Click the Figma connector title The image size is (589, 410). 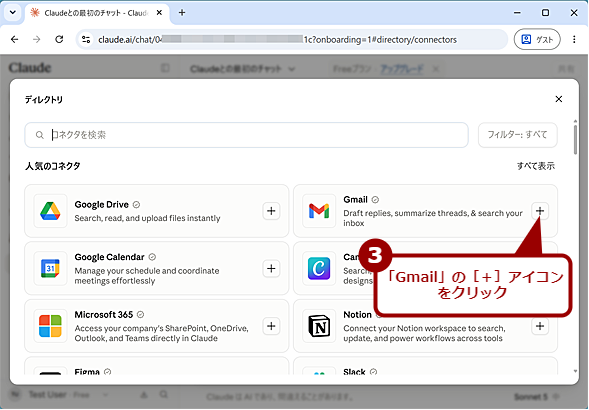click(x=87, y=372)
